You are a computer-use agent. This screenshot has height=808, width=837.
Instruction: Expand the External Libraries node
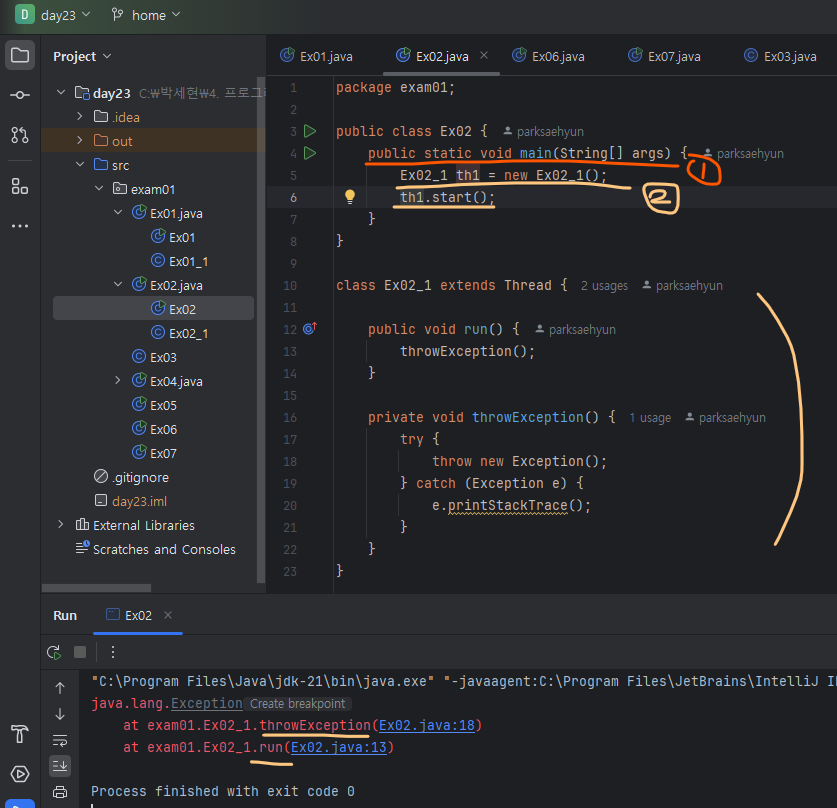point(61,525)
